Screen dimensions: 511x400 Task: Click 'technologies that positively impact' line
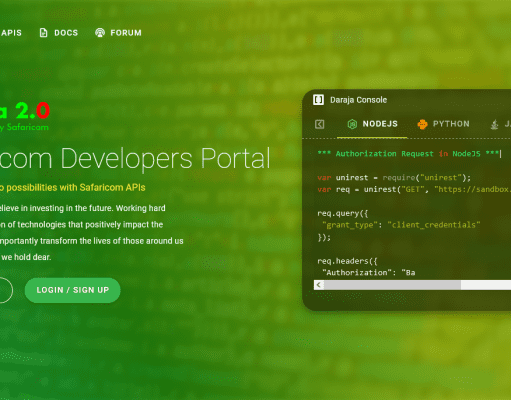coord(81,225)
